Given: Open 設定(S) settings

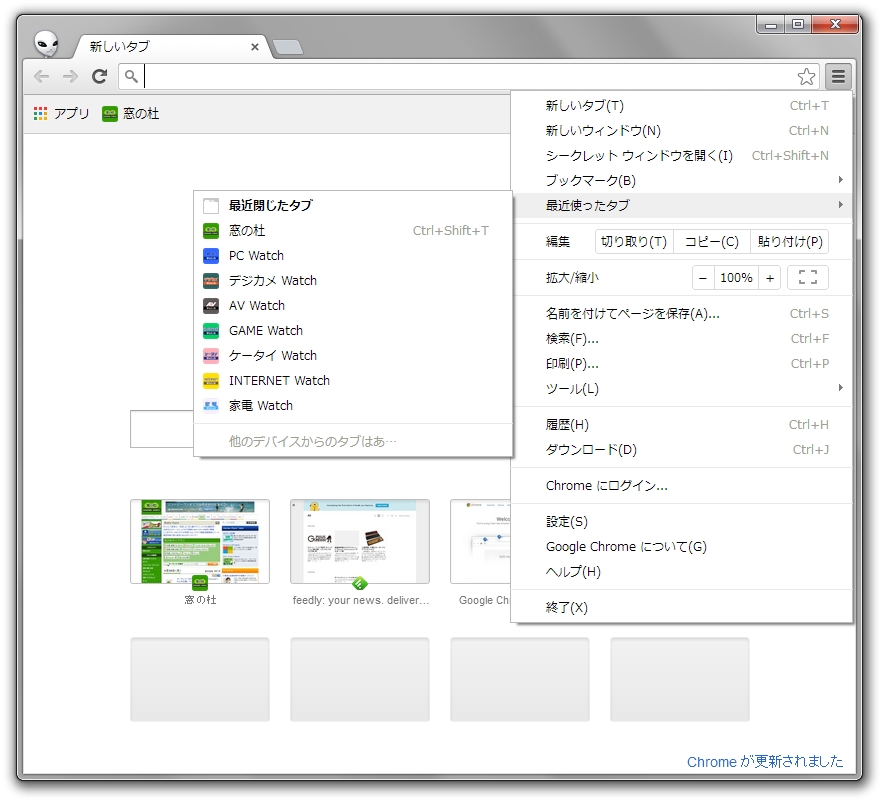Looking at the screenshot, I should point(682,522).
